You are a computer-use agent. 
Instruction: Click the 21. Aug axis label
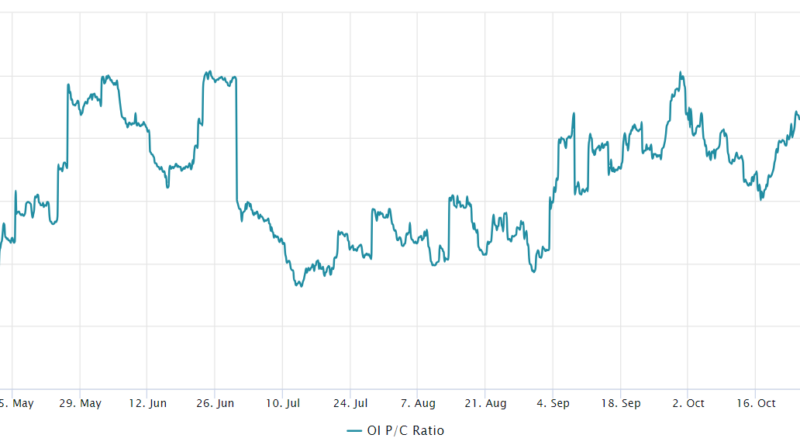point(485,403)
